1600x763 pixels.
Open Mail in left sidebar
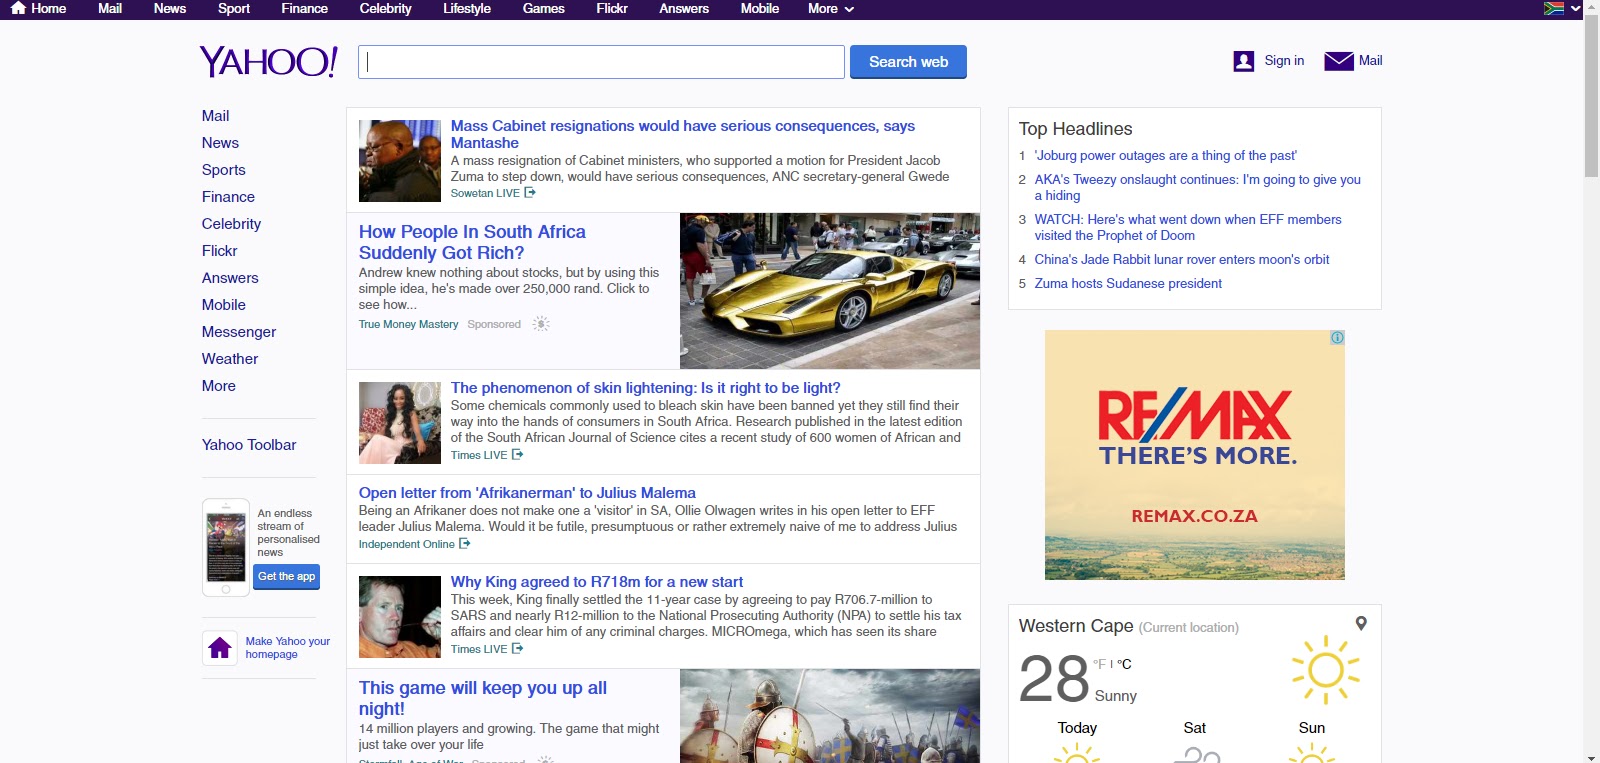click(x=216, y=116)
